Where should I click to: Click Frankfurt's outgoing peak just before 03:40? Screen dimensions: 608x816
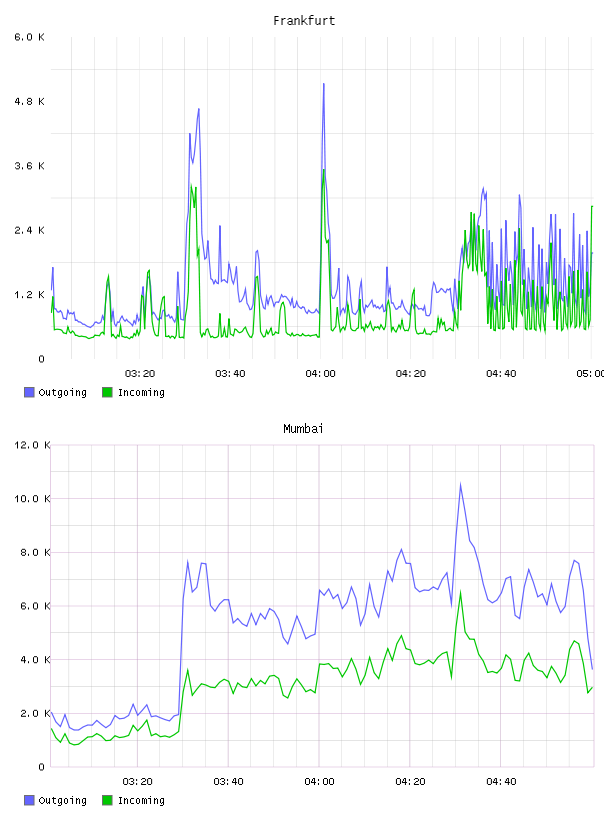(x=220, y=226)
